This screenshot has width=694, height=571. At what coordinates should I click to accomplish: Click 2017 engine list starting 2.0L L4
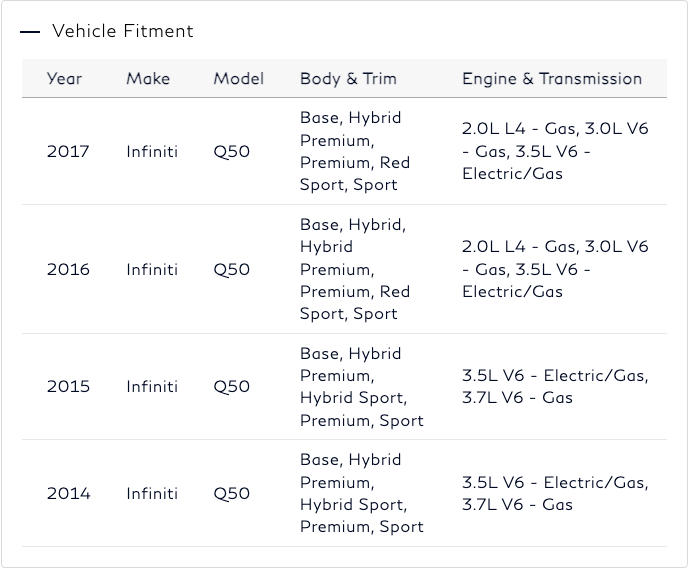coord(554,151)
